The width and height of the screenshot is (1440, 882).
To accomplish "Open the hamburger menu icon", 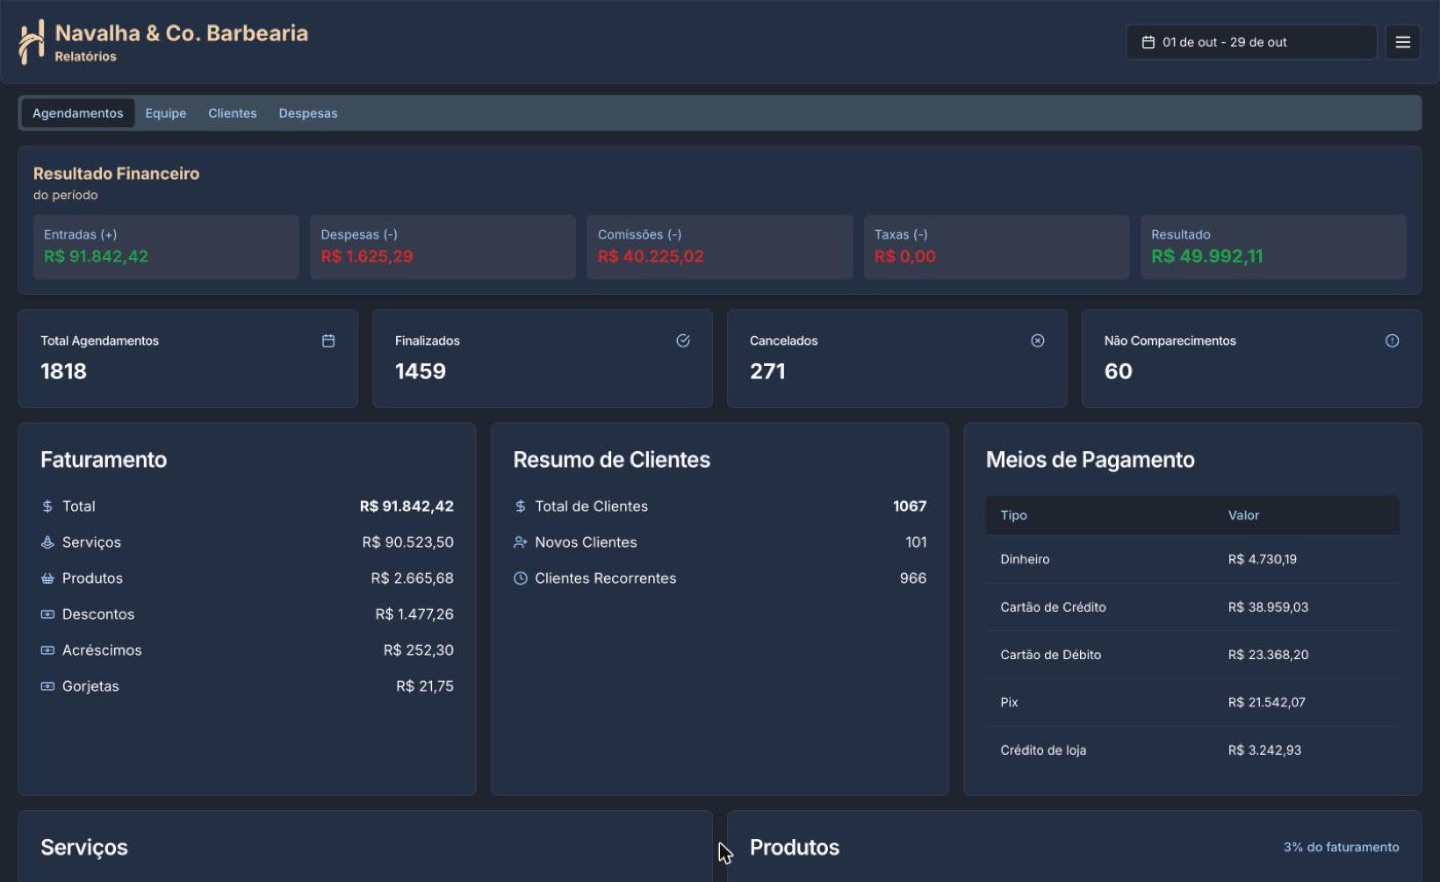I will 1403,42.
